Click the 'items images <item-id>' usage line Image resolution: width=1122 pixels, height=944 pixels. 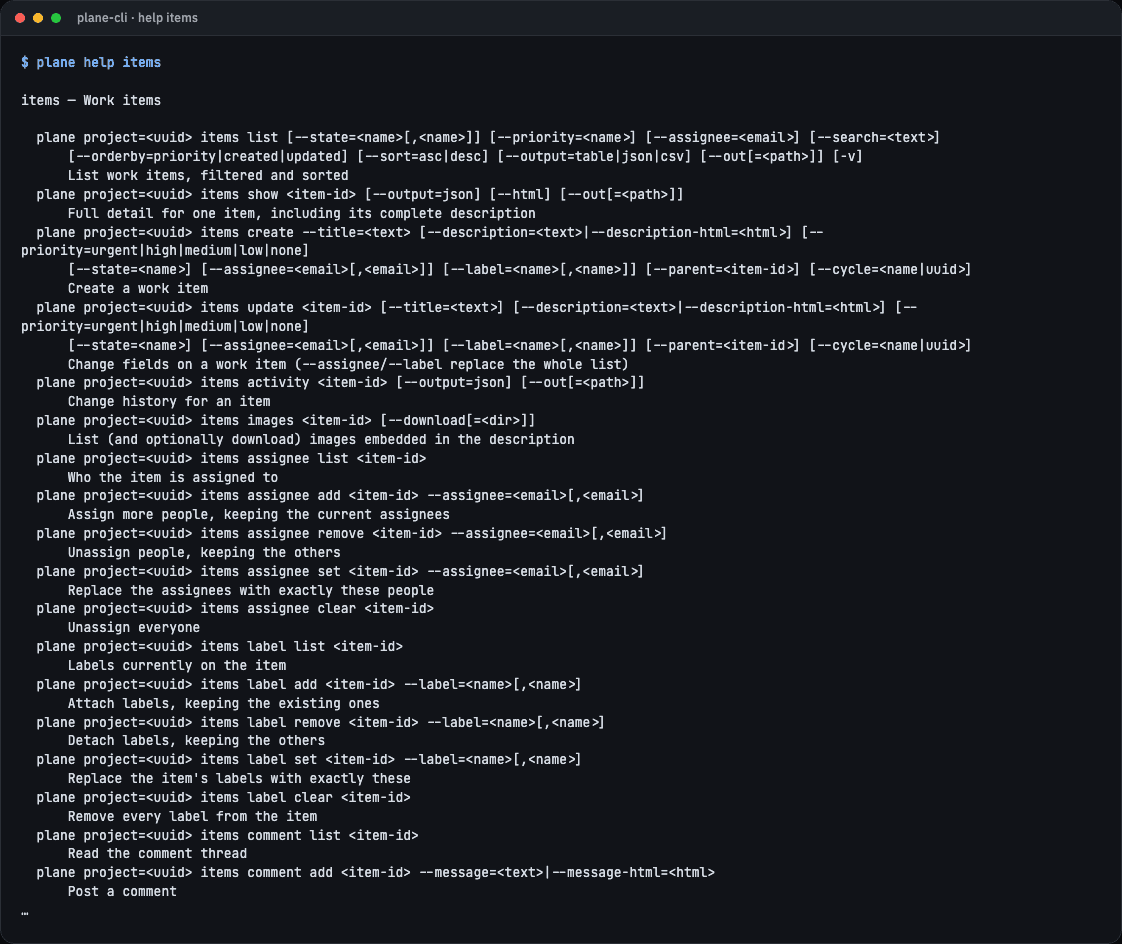286,420
